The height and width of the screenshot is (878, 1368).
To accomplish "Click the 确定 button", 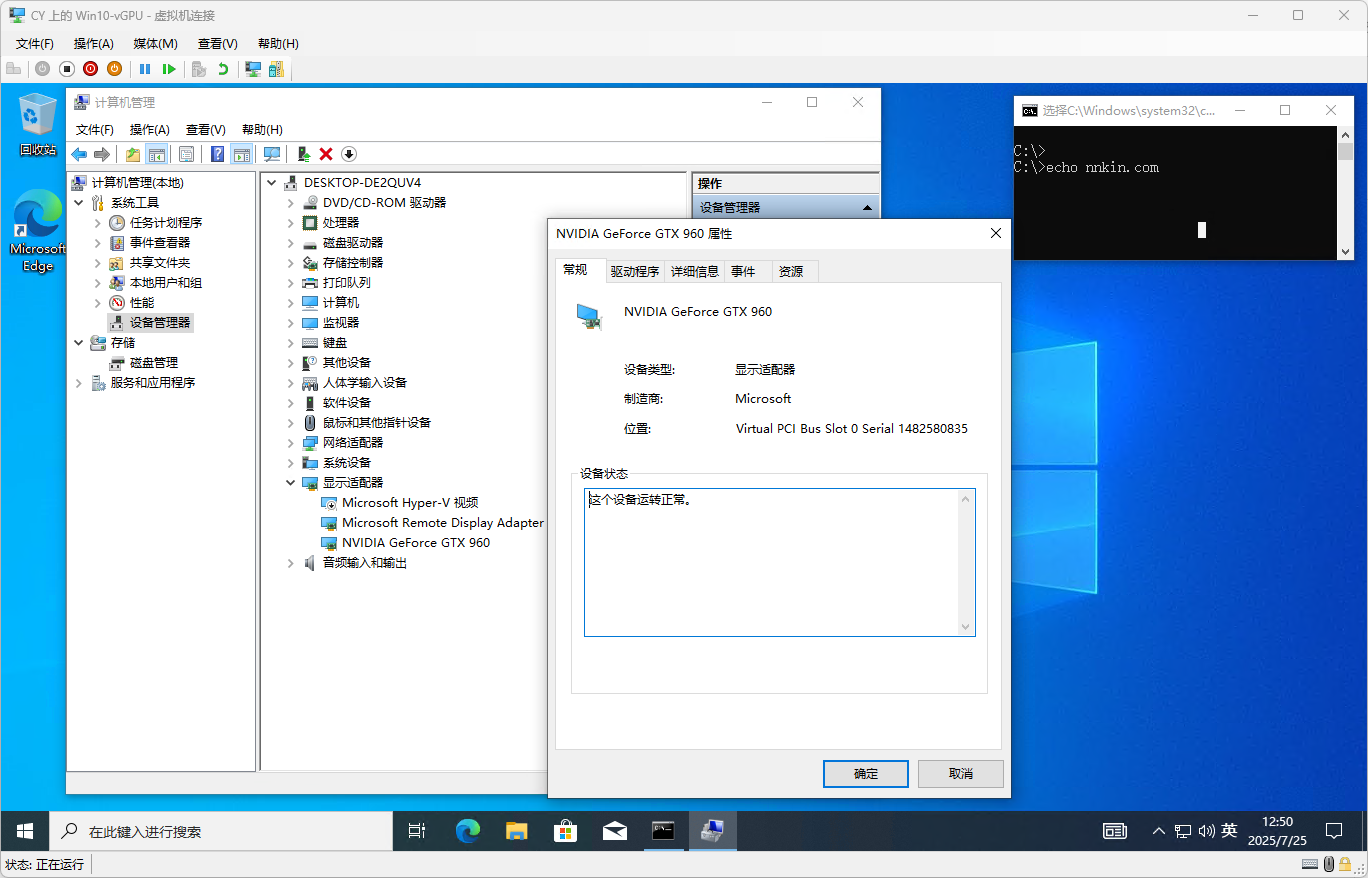I will tap(865, 774).
